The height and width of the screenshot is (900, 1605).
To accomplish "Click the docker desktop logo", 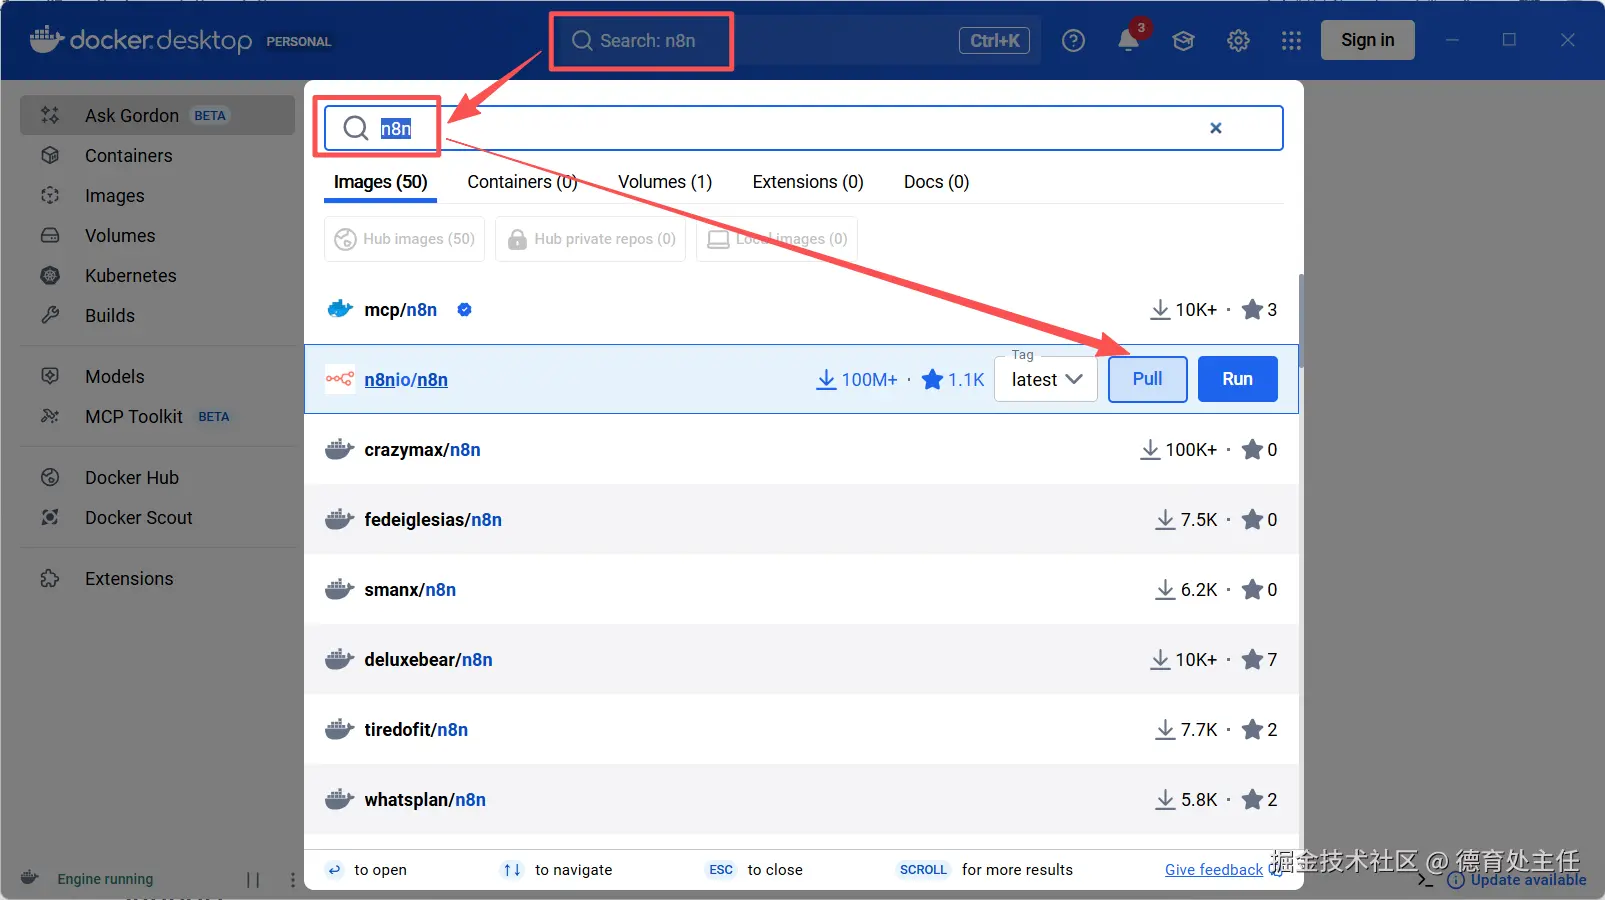I will coord(141,40).
